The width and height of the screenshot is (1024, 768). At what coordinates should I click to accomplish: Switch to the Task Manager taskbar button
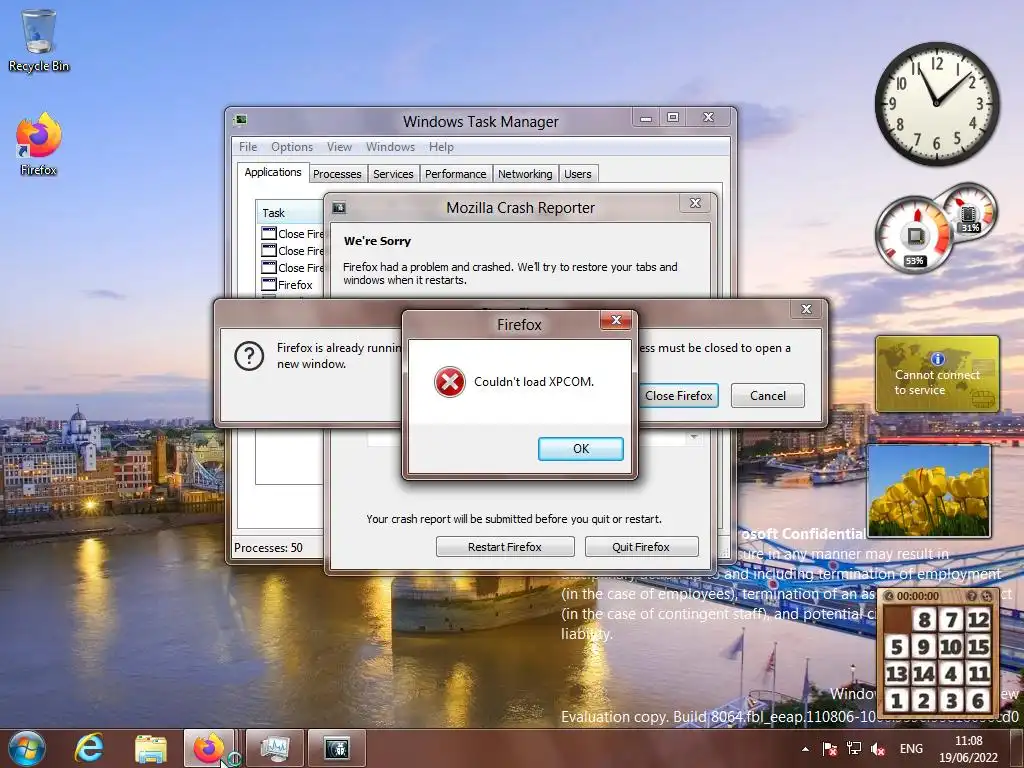click(277, 748)
